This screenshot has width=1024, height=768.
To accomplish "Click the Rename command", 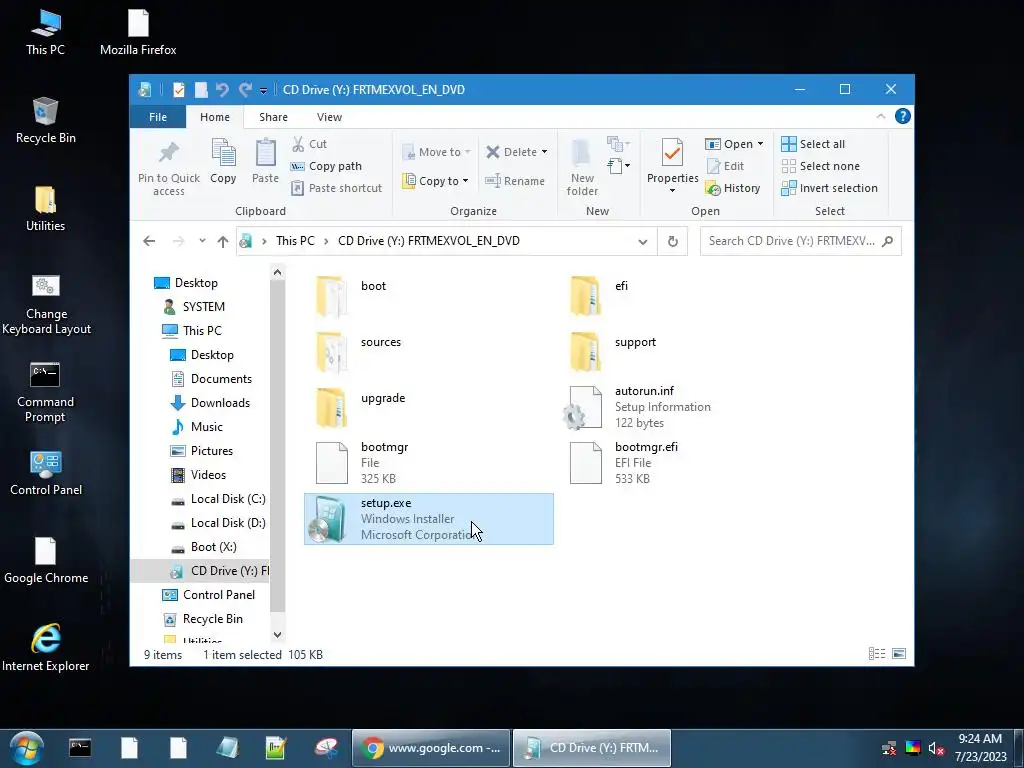I will pos(515,181).
